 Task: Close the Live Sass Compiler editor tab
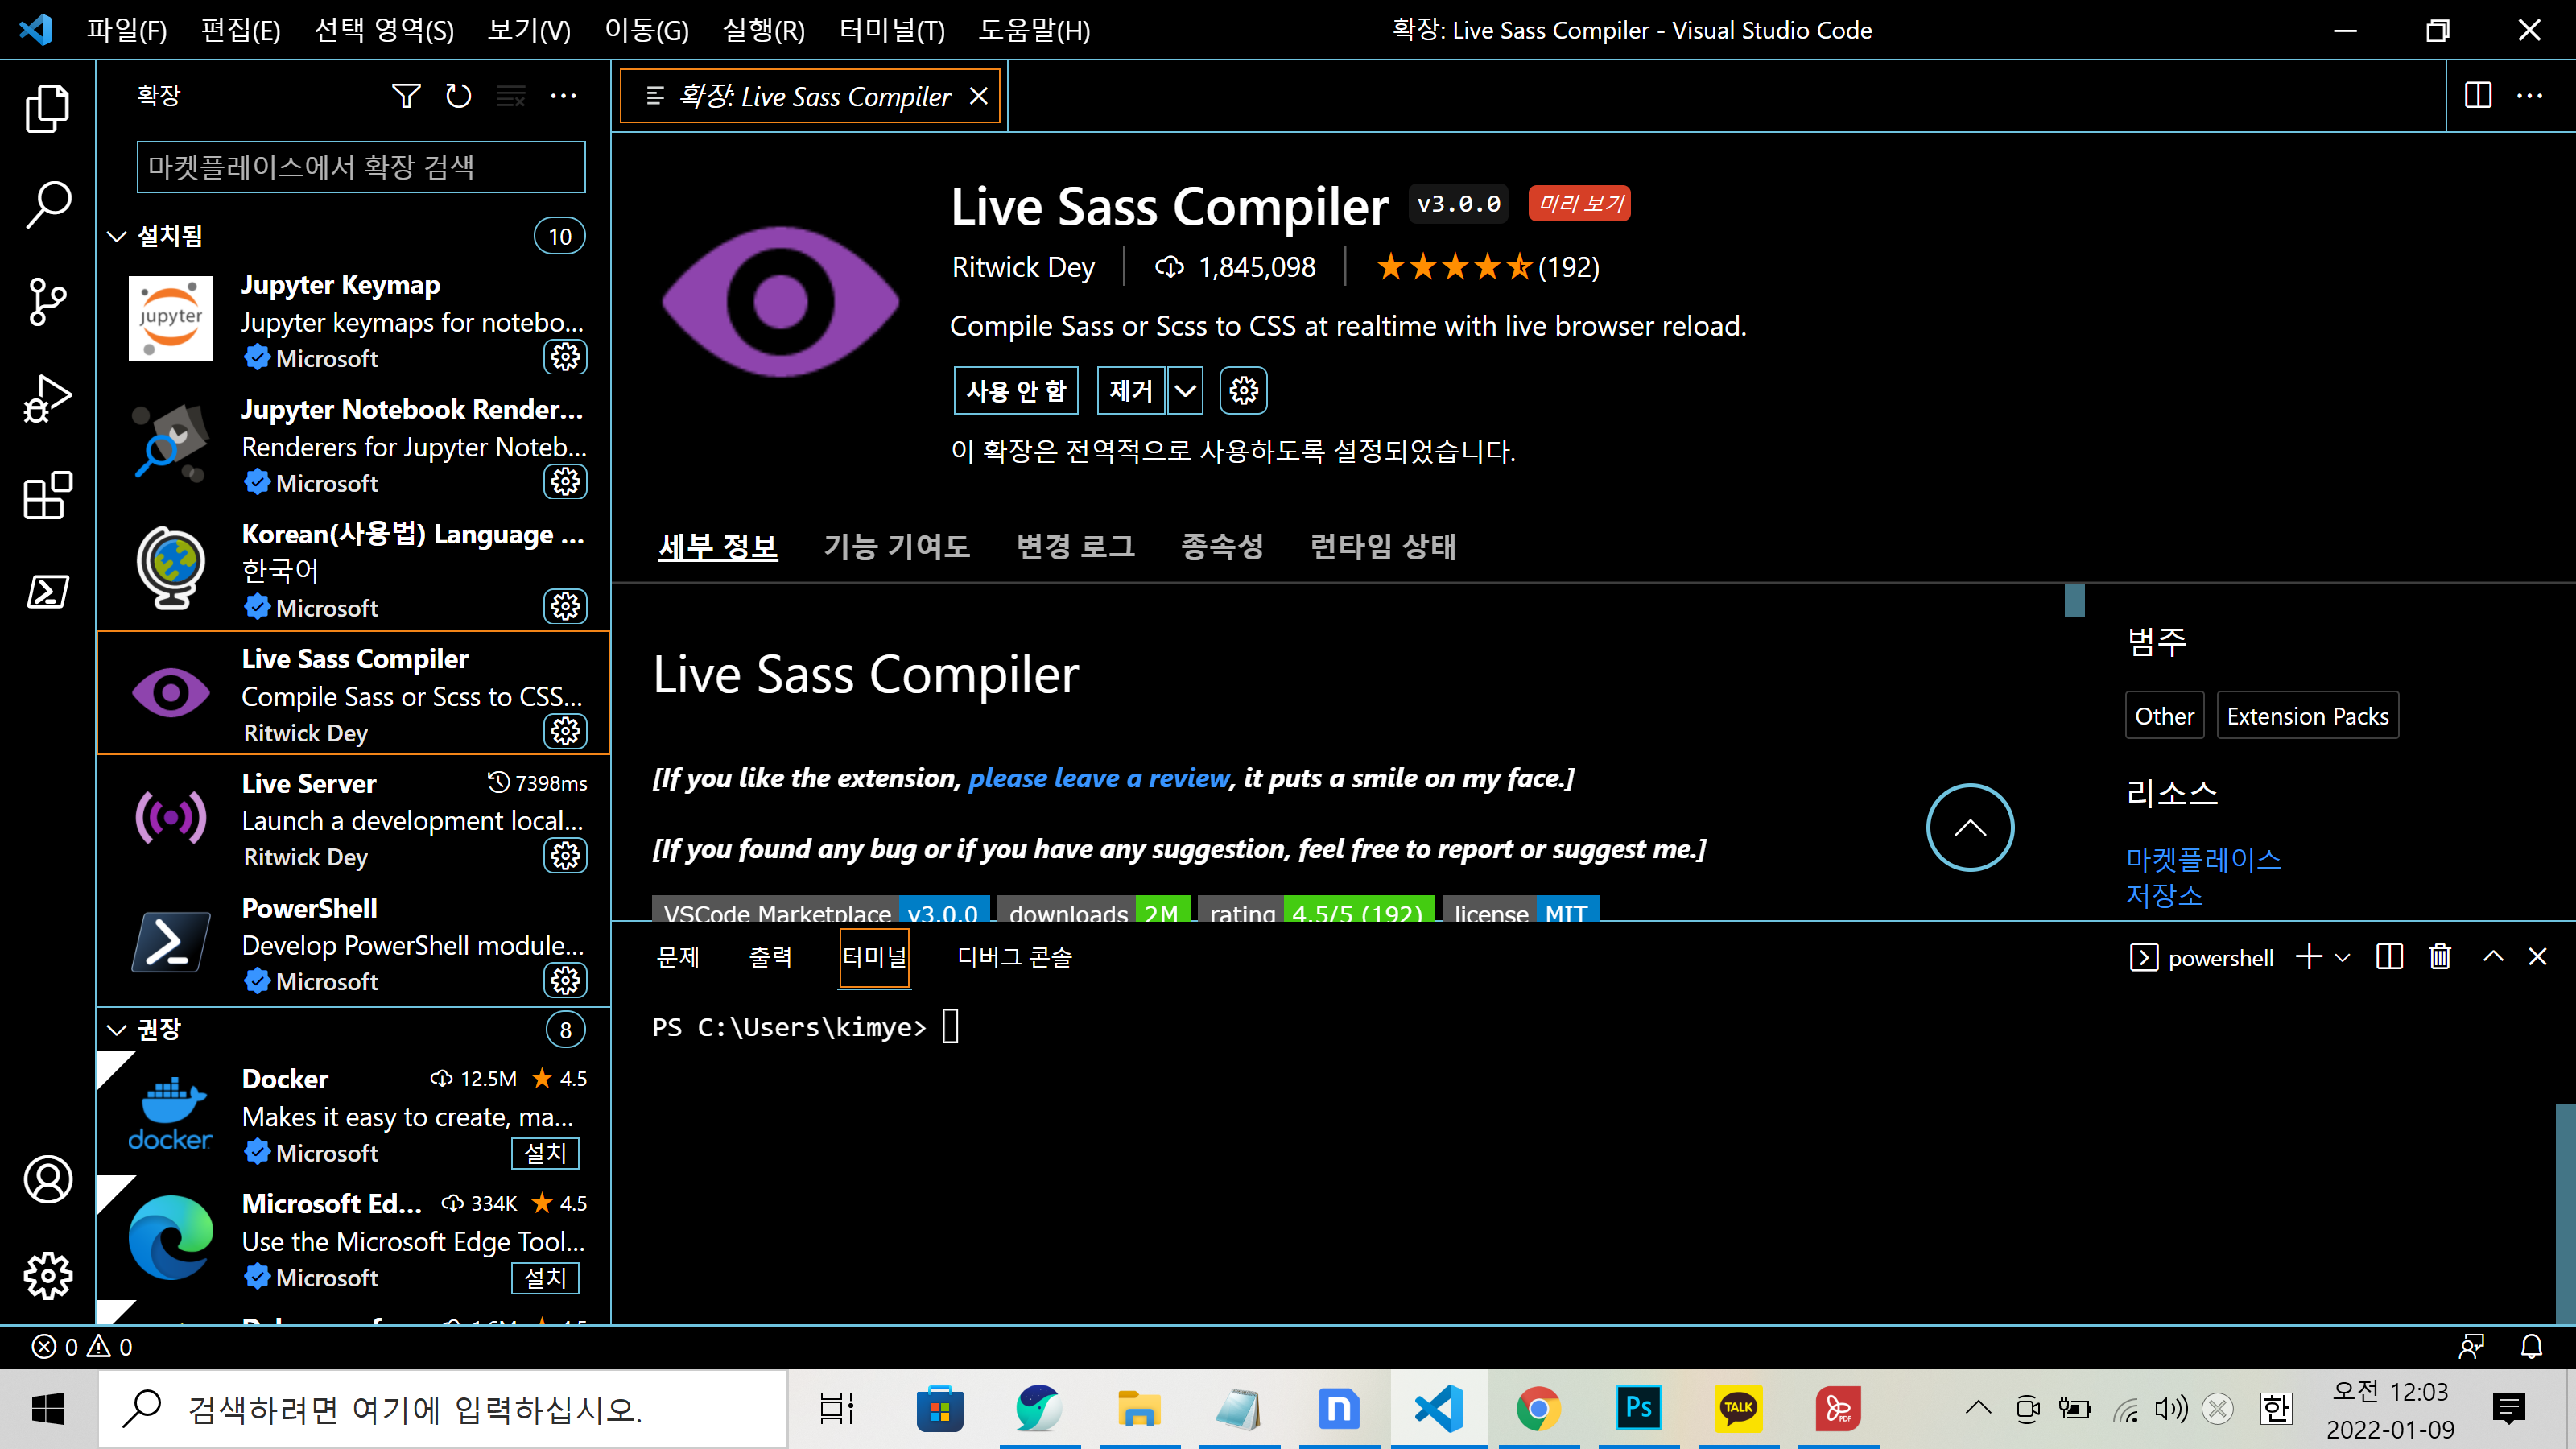point(978,96)
